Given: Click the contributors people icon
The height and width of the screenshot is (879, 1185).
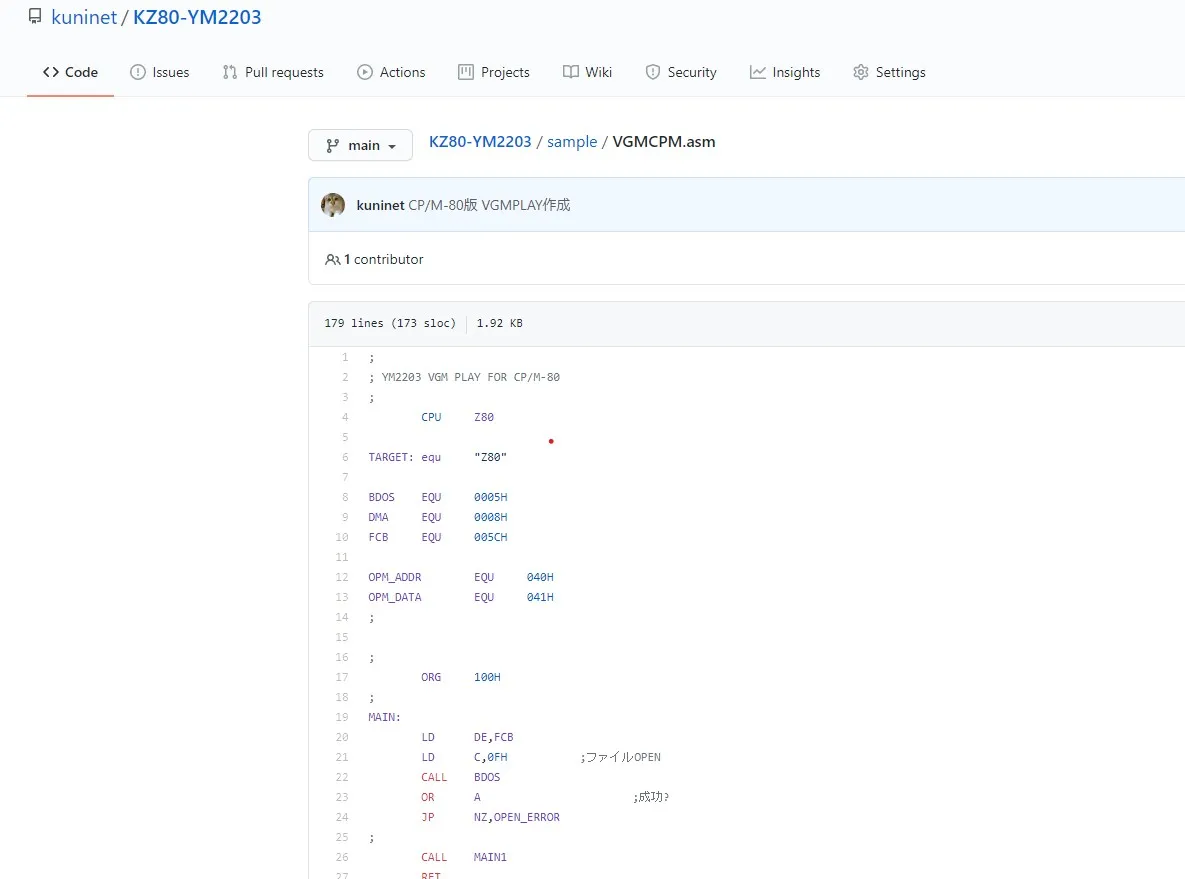Looking at the screenshot, I should [333, 260].
